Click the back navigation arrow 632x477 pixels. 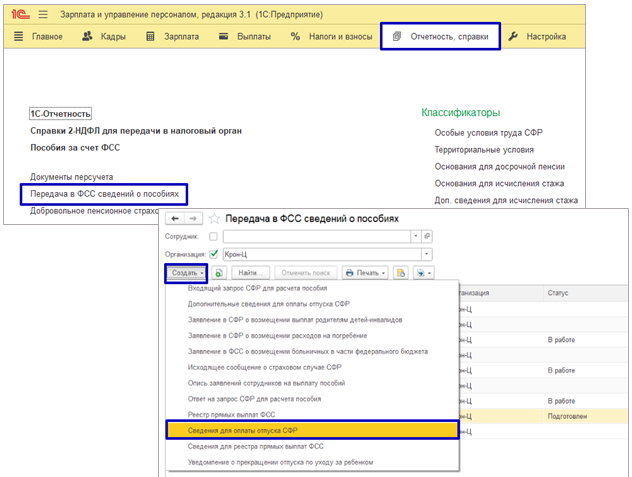tap(176, 218)
